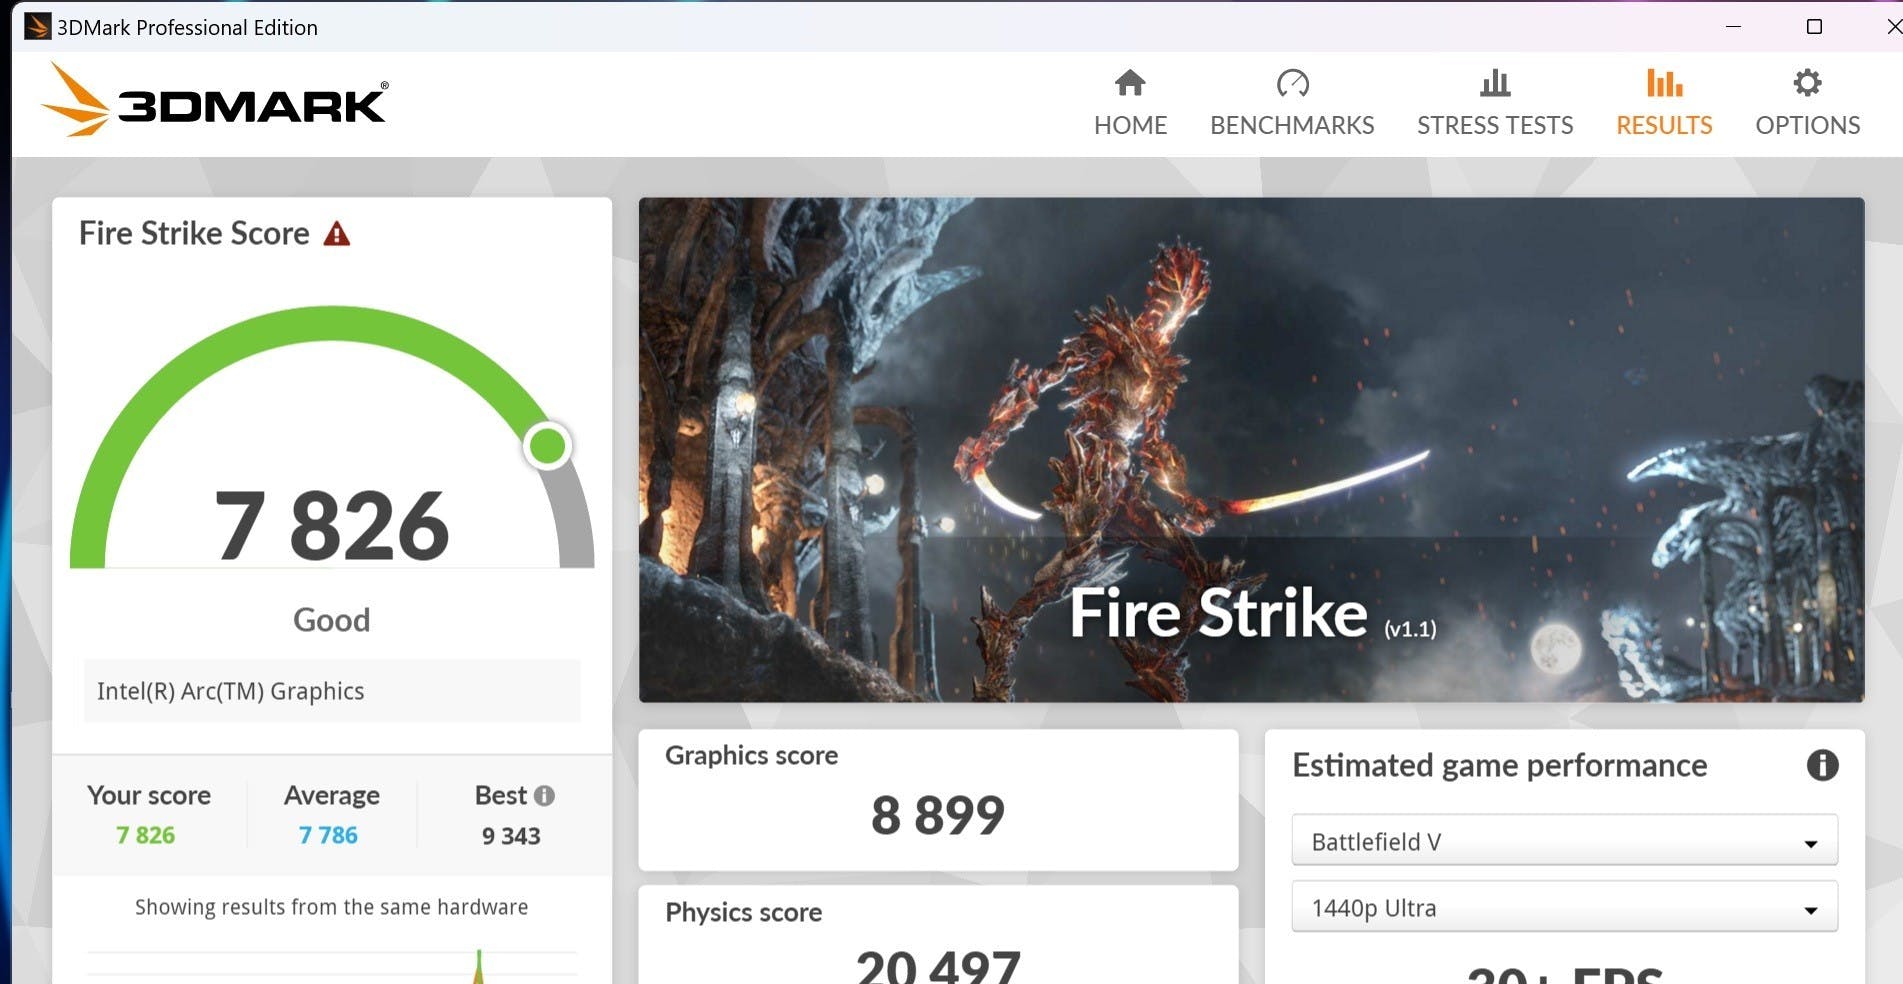This screenshot has height=984, width=1903.
Task: Click the Best score value 9 343
Action: point(511,836)
